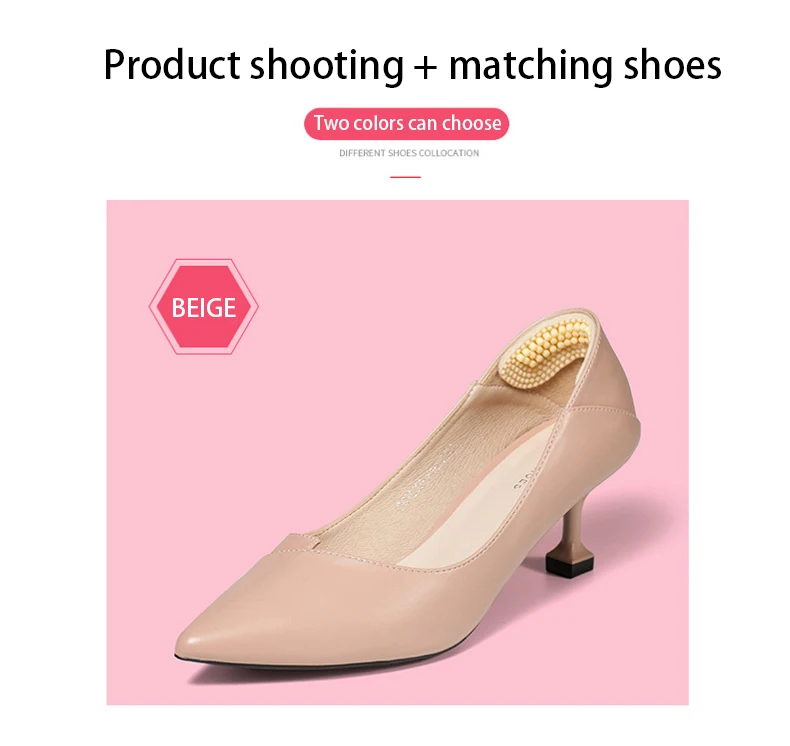Click the word "COLLOCATION" in the subtitle

(x=448, y=153)
